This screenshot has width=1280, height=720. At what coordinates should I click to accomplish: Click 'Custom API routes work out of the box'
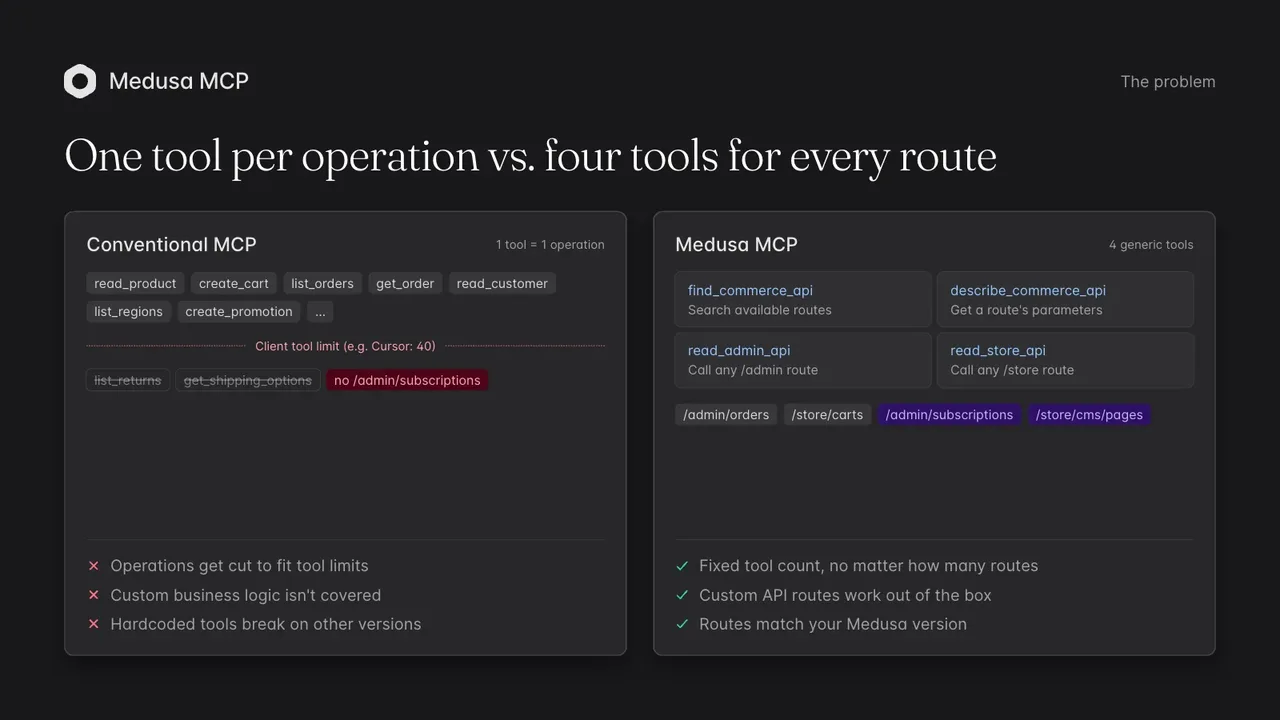point(845,595)
